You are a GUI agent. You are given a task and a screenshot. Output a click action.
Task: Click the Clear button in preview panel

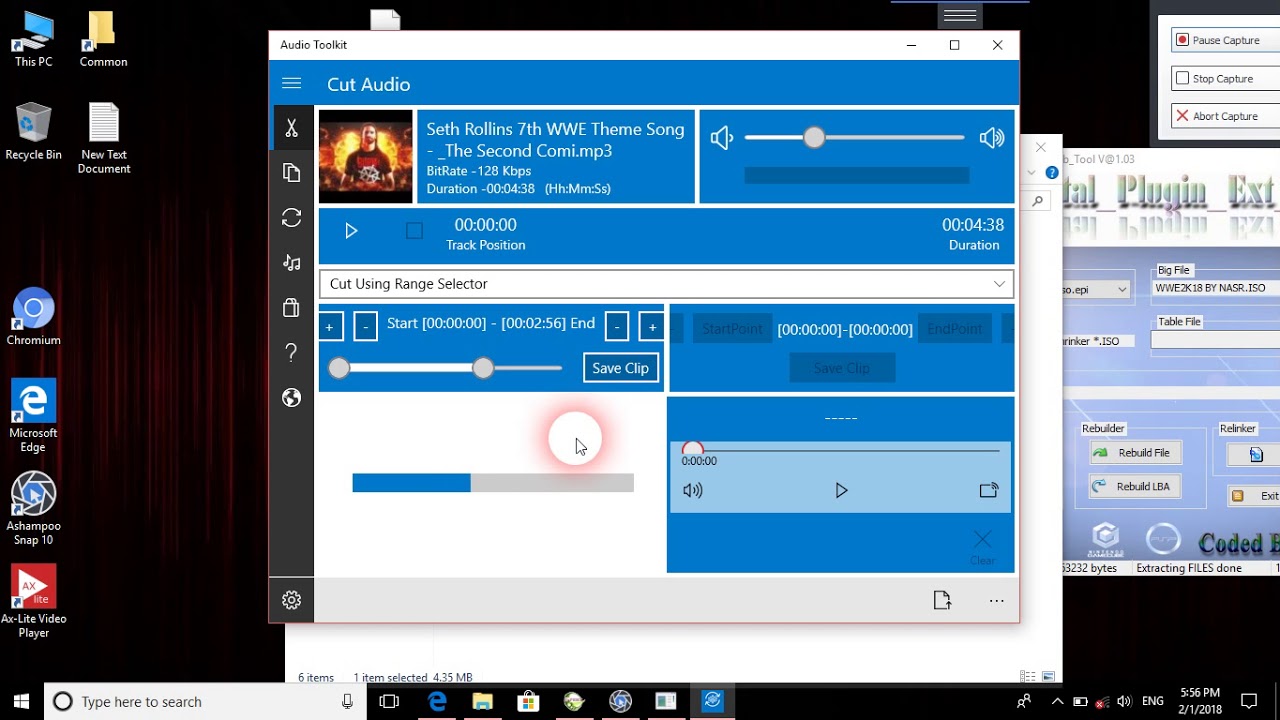tap(983, 548)
